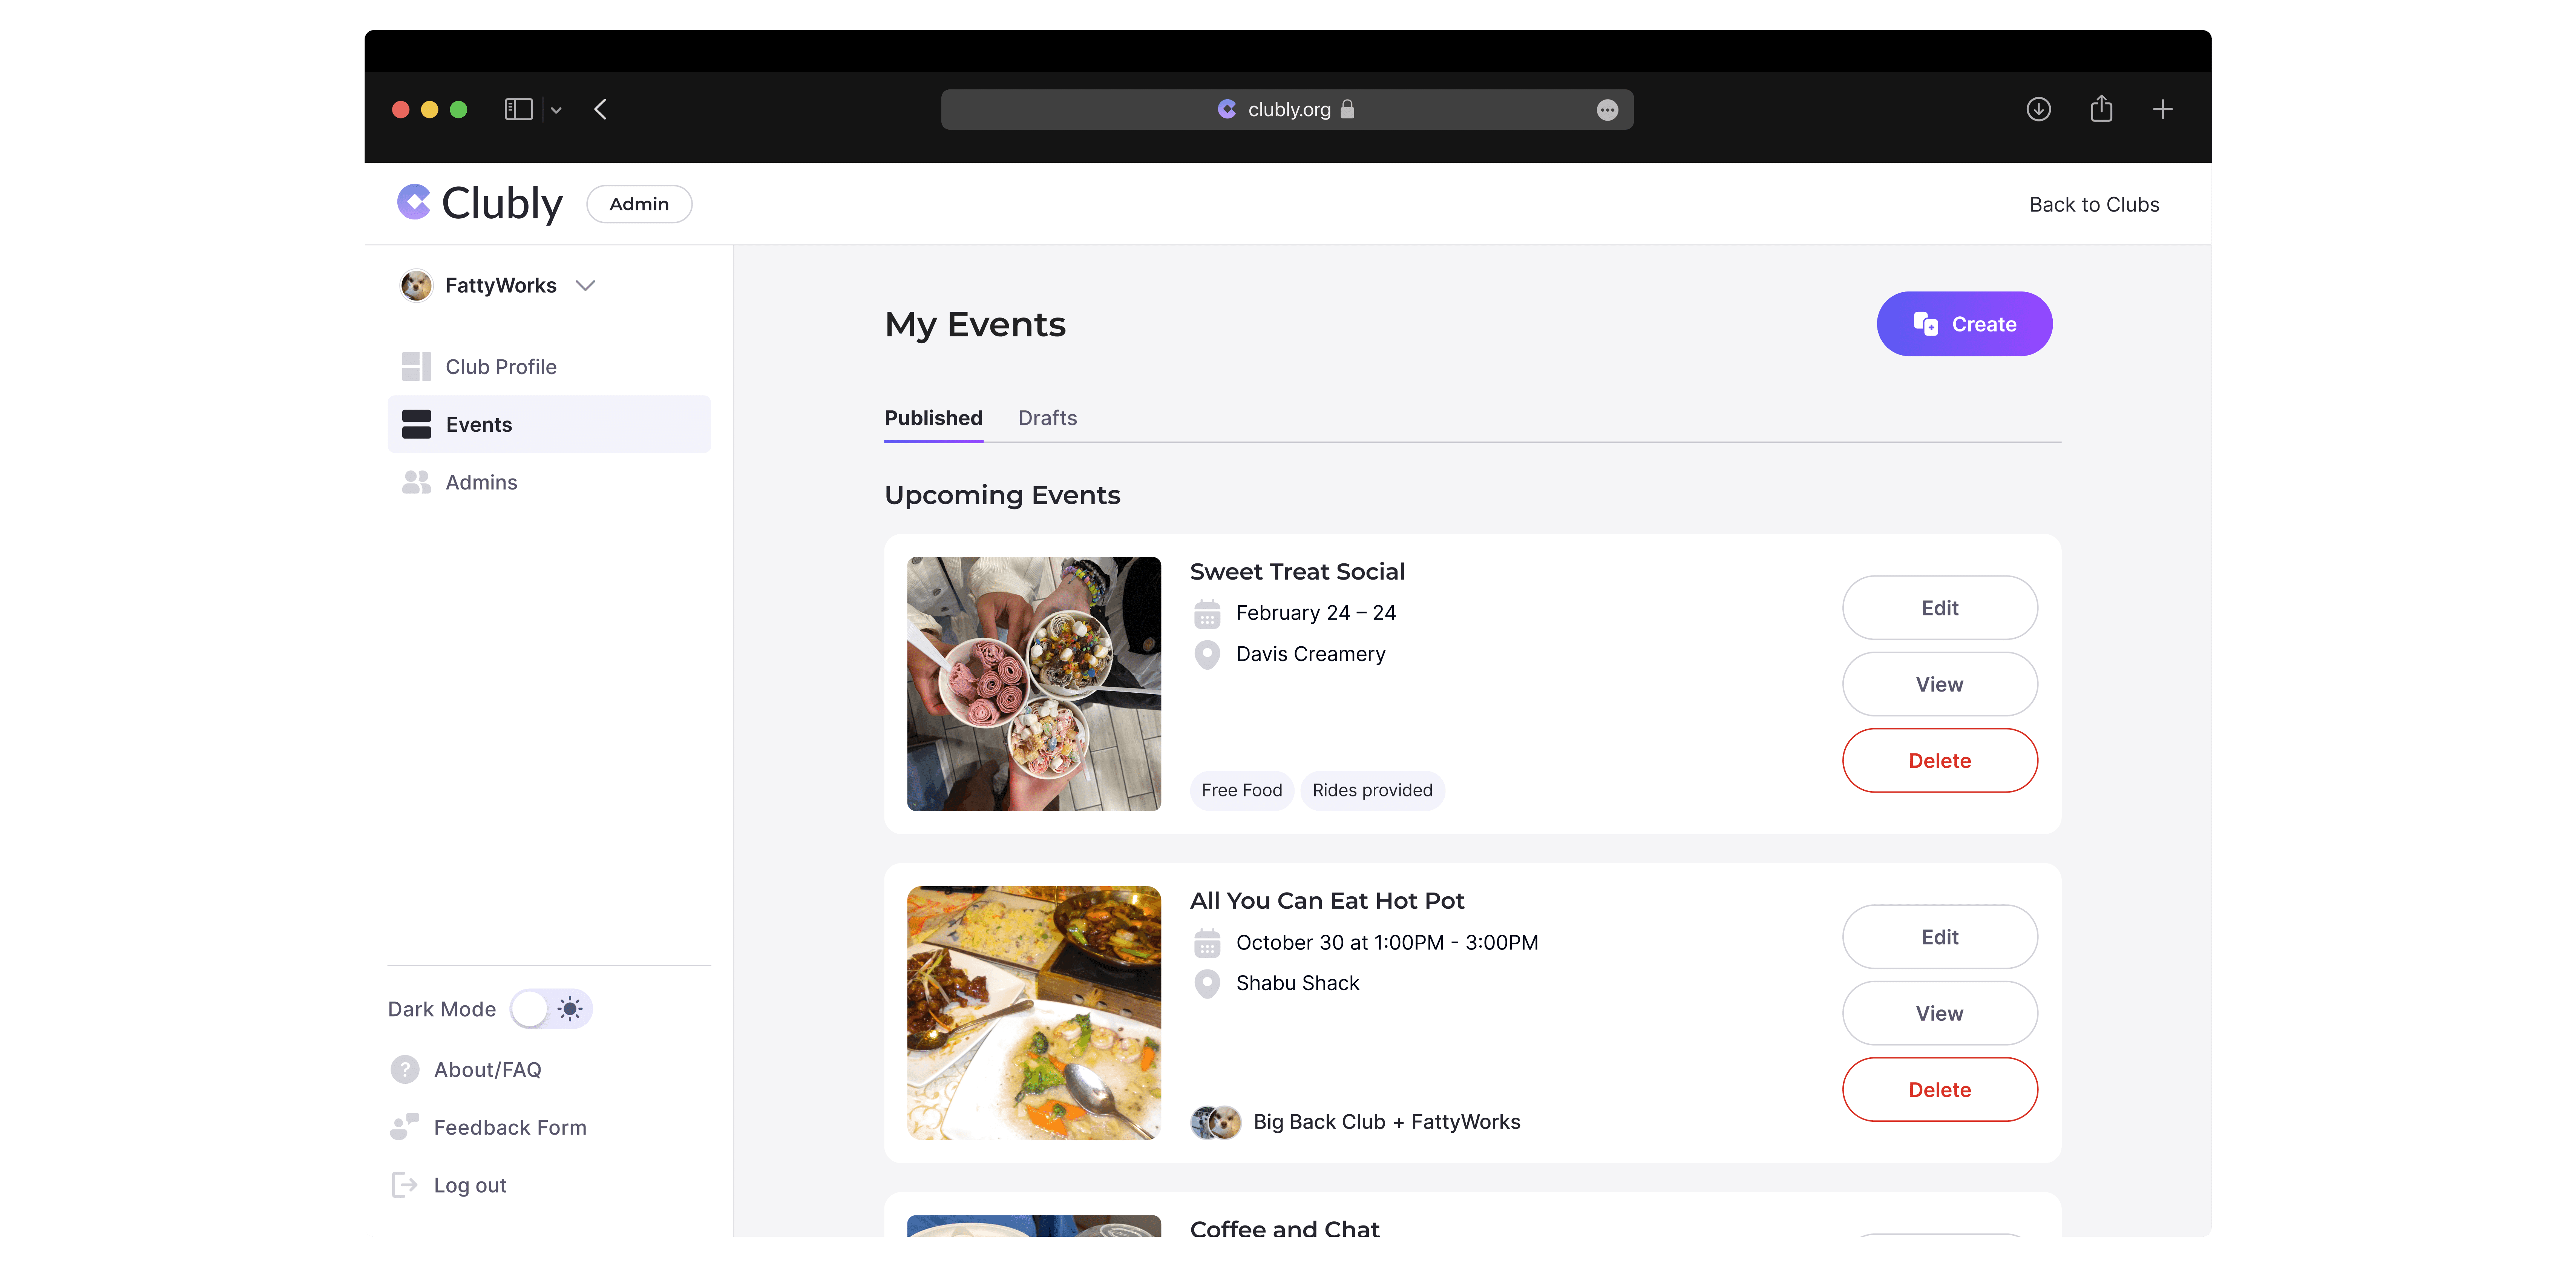
Task: Click the Log out icon
Action: (x=405, y=1185)
